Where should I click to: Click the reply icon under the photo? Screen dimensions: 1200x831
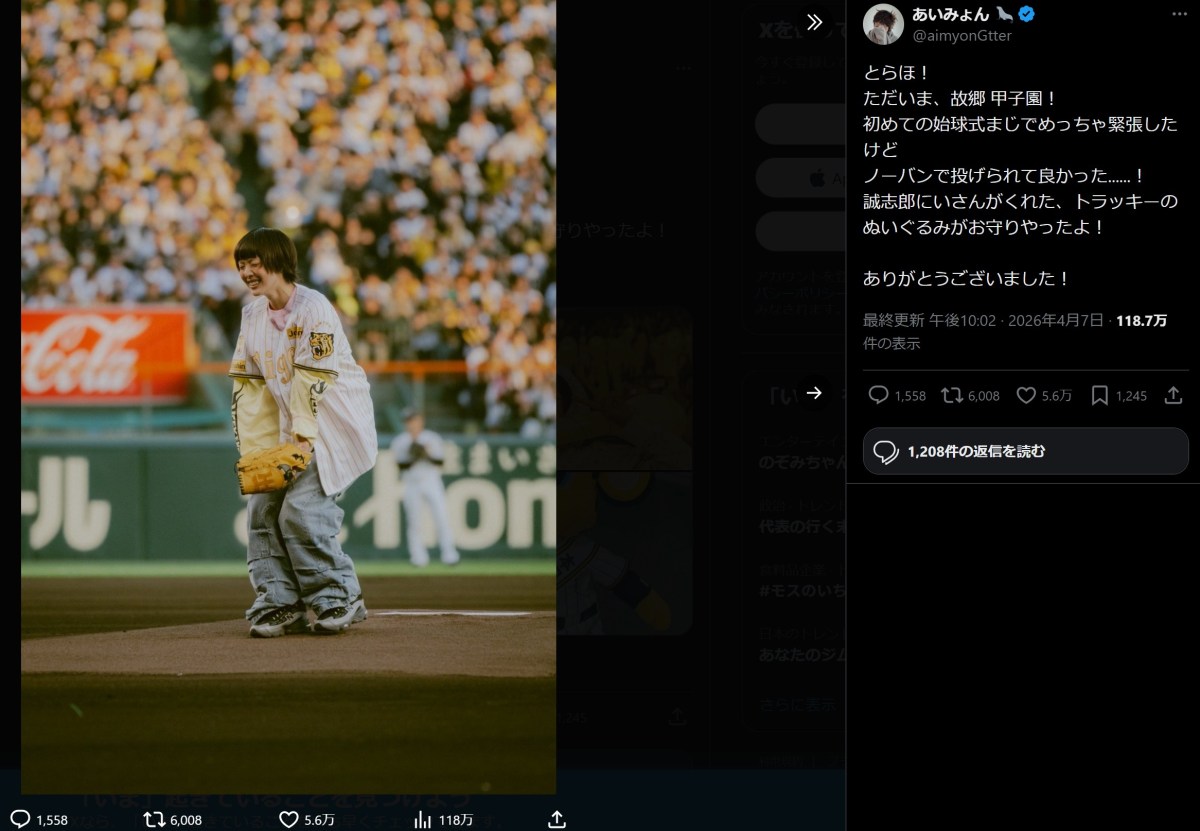20,819
